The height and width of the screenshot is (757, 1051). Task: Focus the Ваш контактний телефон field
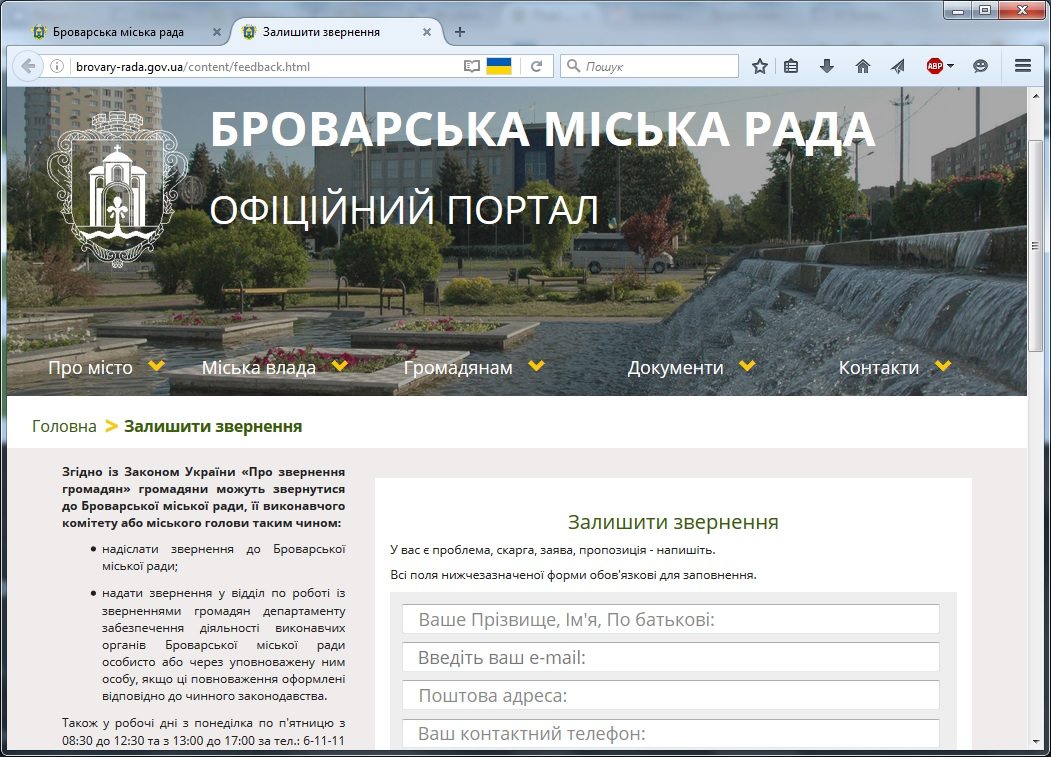pyautogui.click(x=671, y=734)
